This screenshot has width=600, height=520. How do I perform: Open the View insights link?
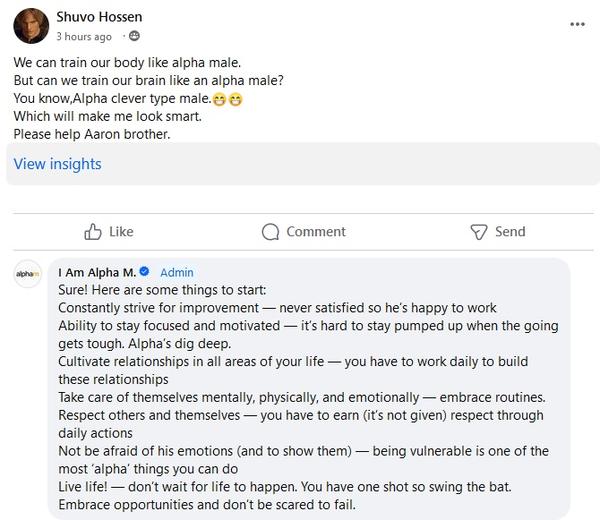pos(57,164)
